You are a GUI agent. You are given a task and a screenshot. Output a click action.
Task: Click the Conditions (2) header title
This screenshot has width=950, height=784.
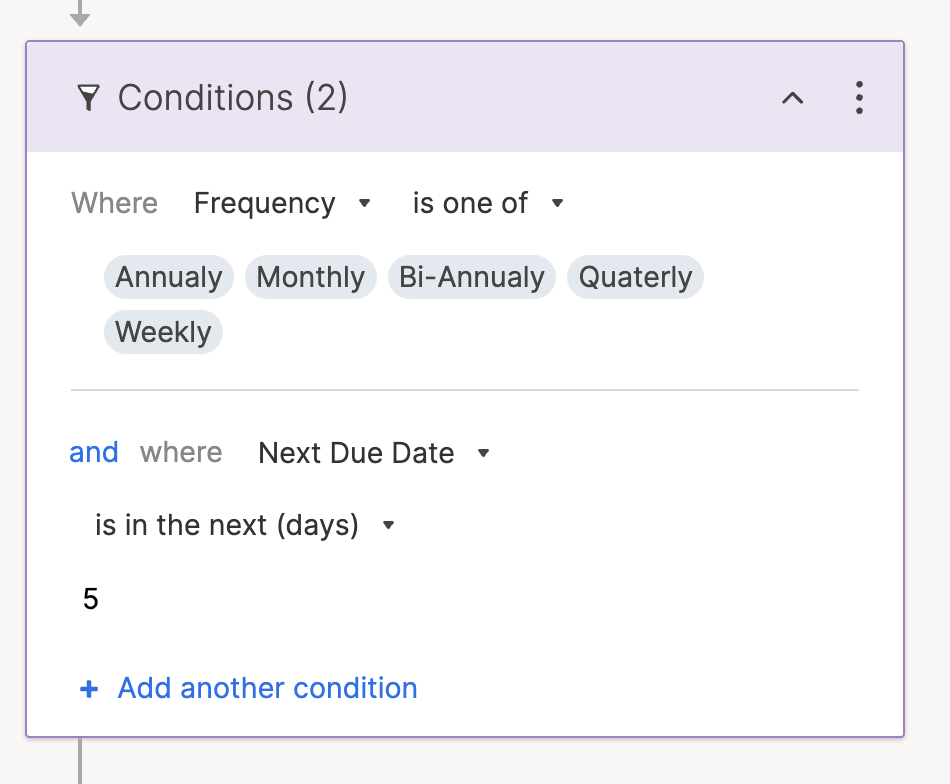click(233, 98)
